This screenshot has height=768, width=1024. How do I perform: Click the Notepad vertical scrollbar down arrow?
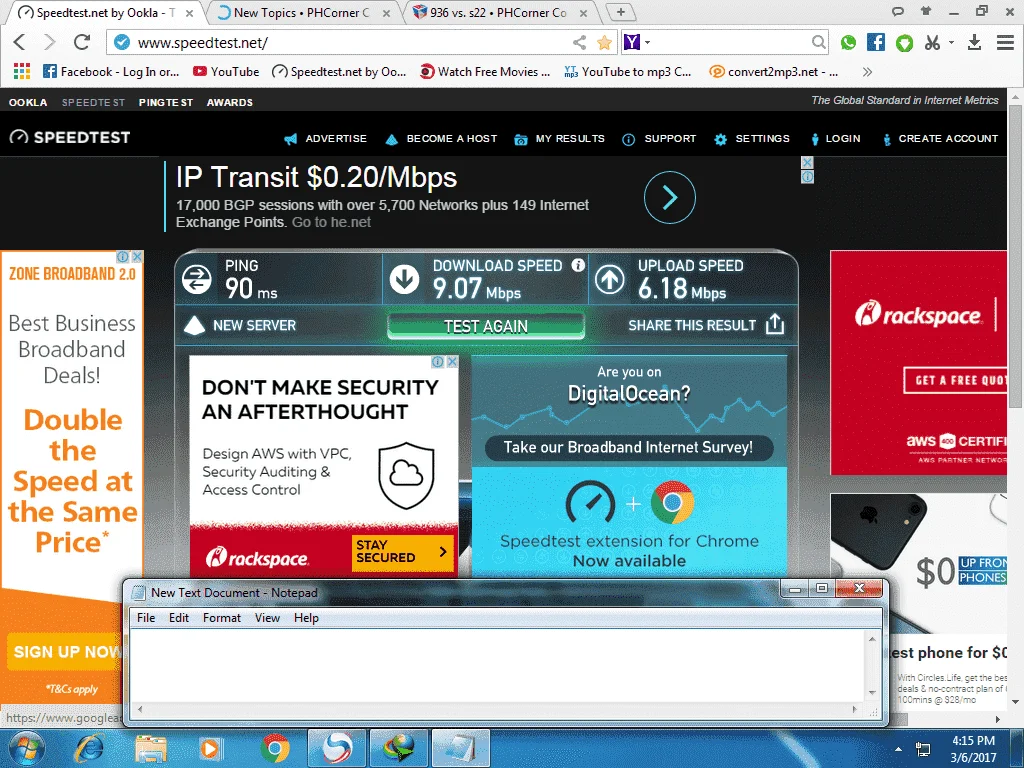click(x=872, y=693)
